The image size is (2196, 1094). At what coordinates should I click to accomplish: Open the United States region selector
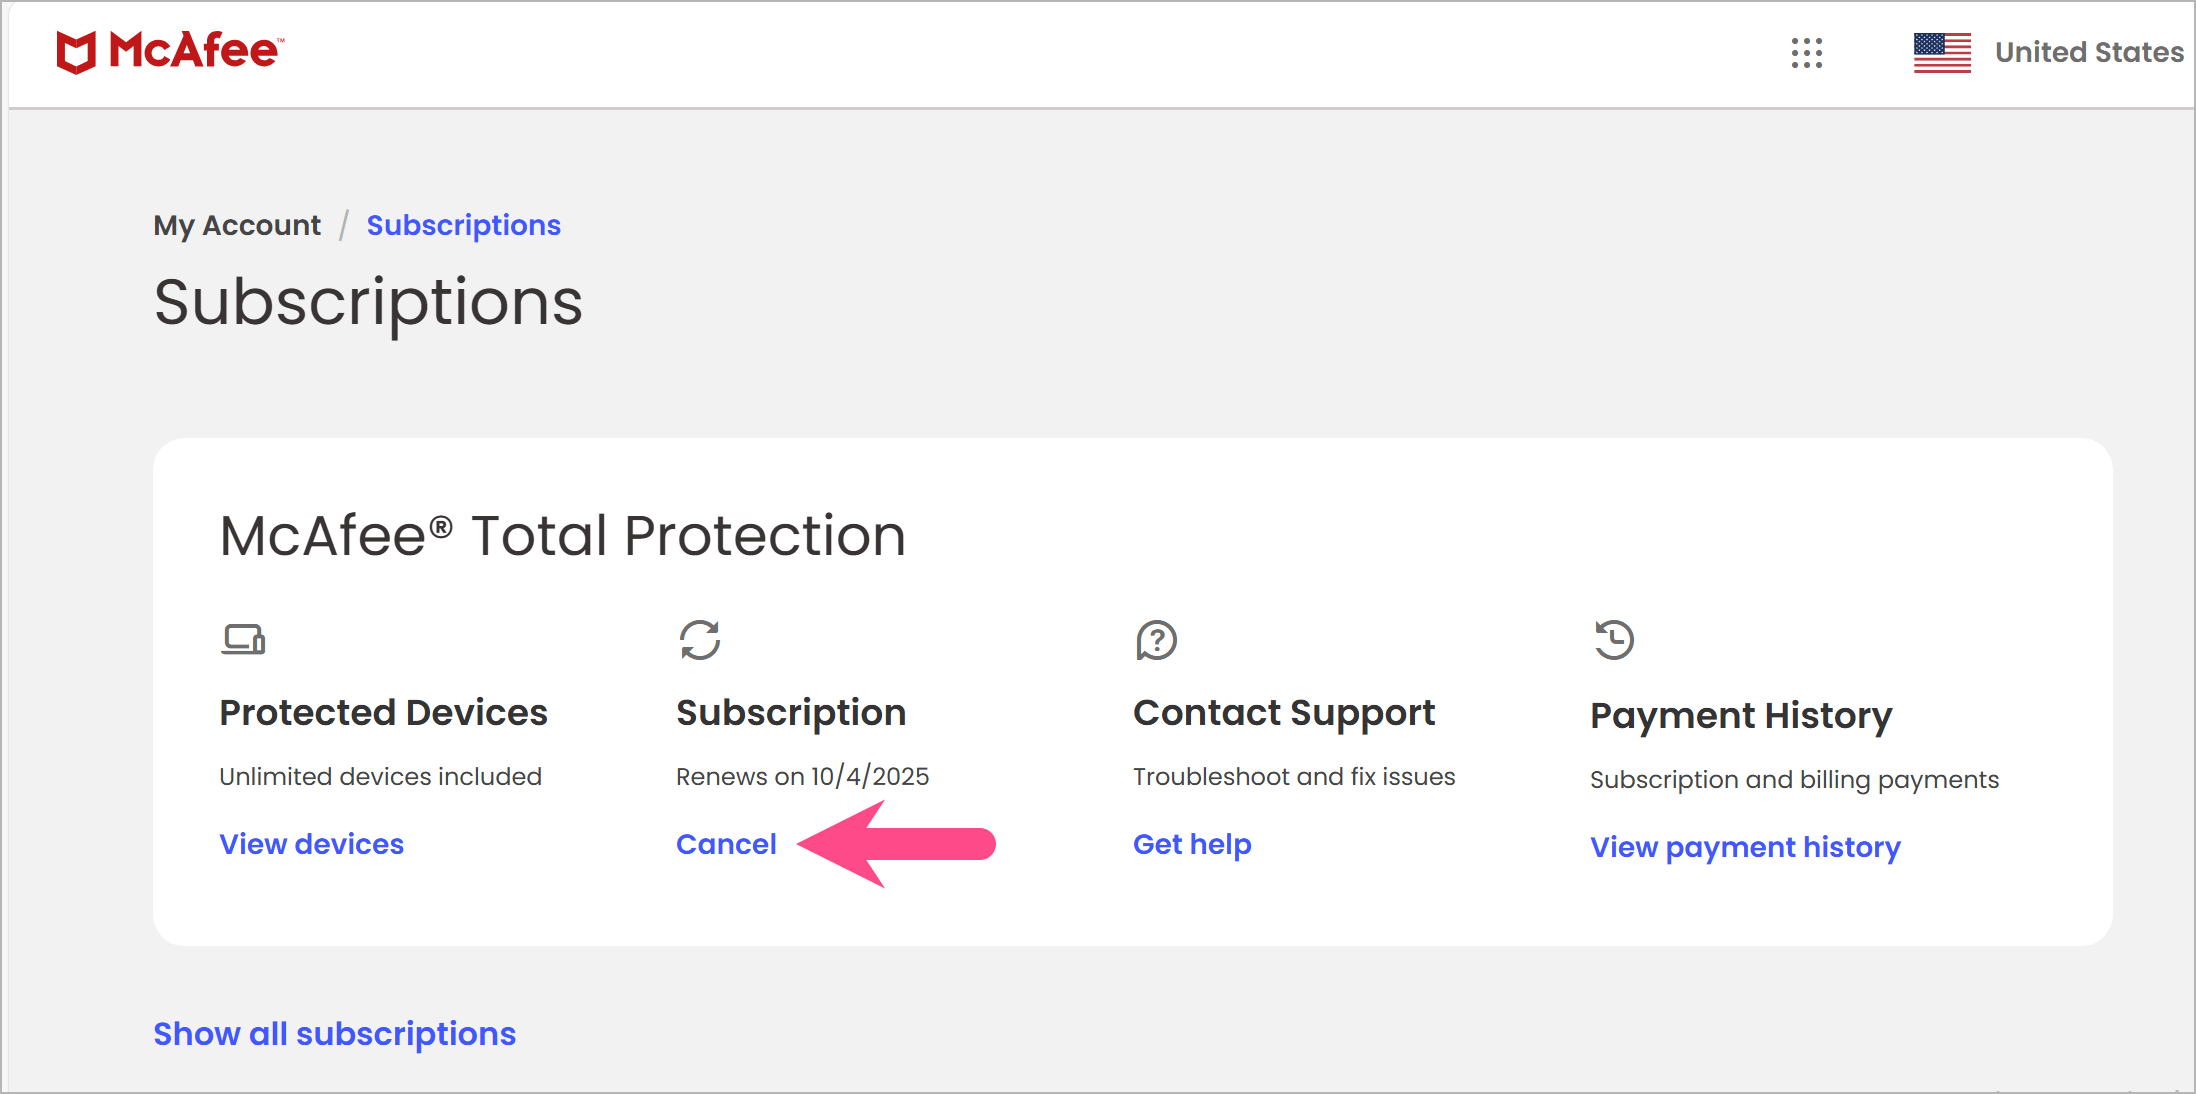pyautogui.click(x=2087, y=52)
